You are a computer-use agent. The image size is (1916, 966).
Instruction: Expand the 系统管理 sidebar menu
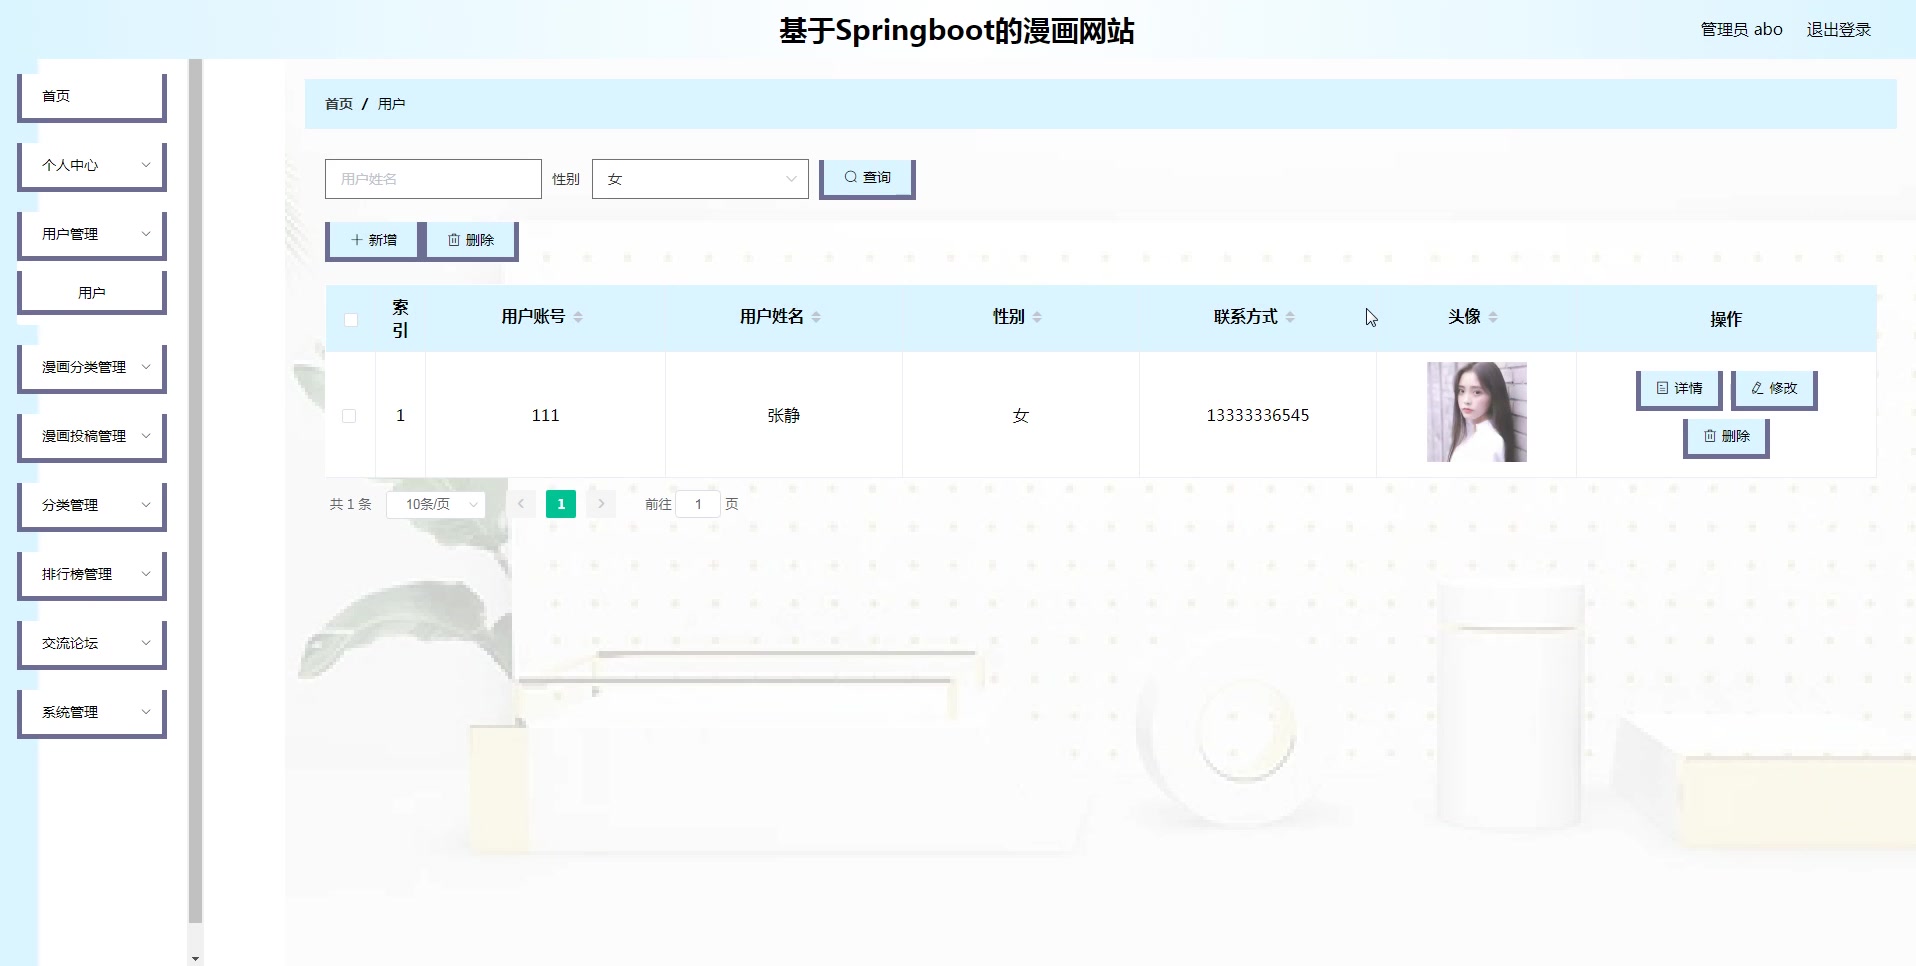tap(91, 712)
